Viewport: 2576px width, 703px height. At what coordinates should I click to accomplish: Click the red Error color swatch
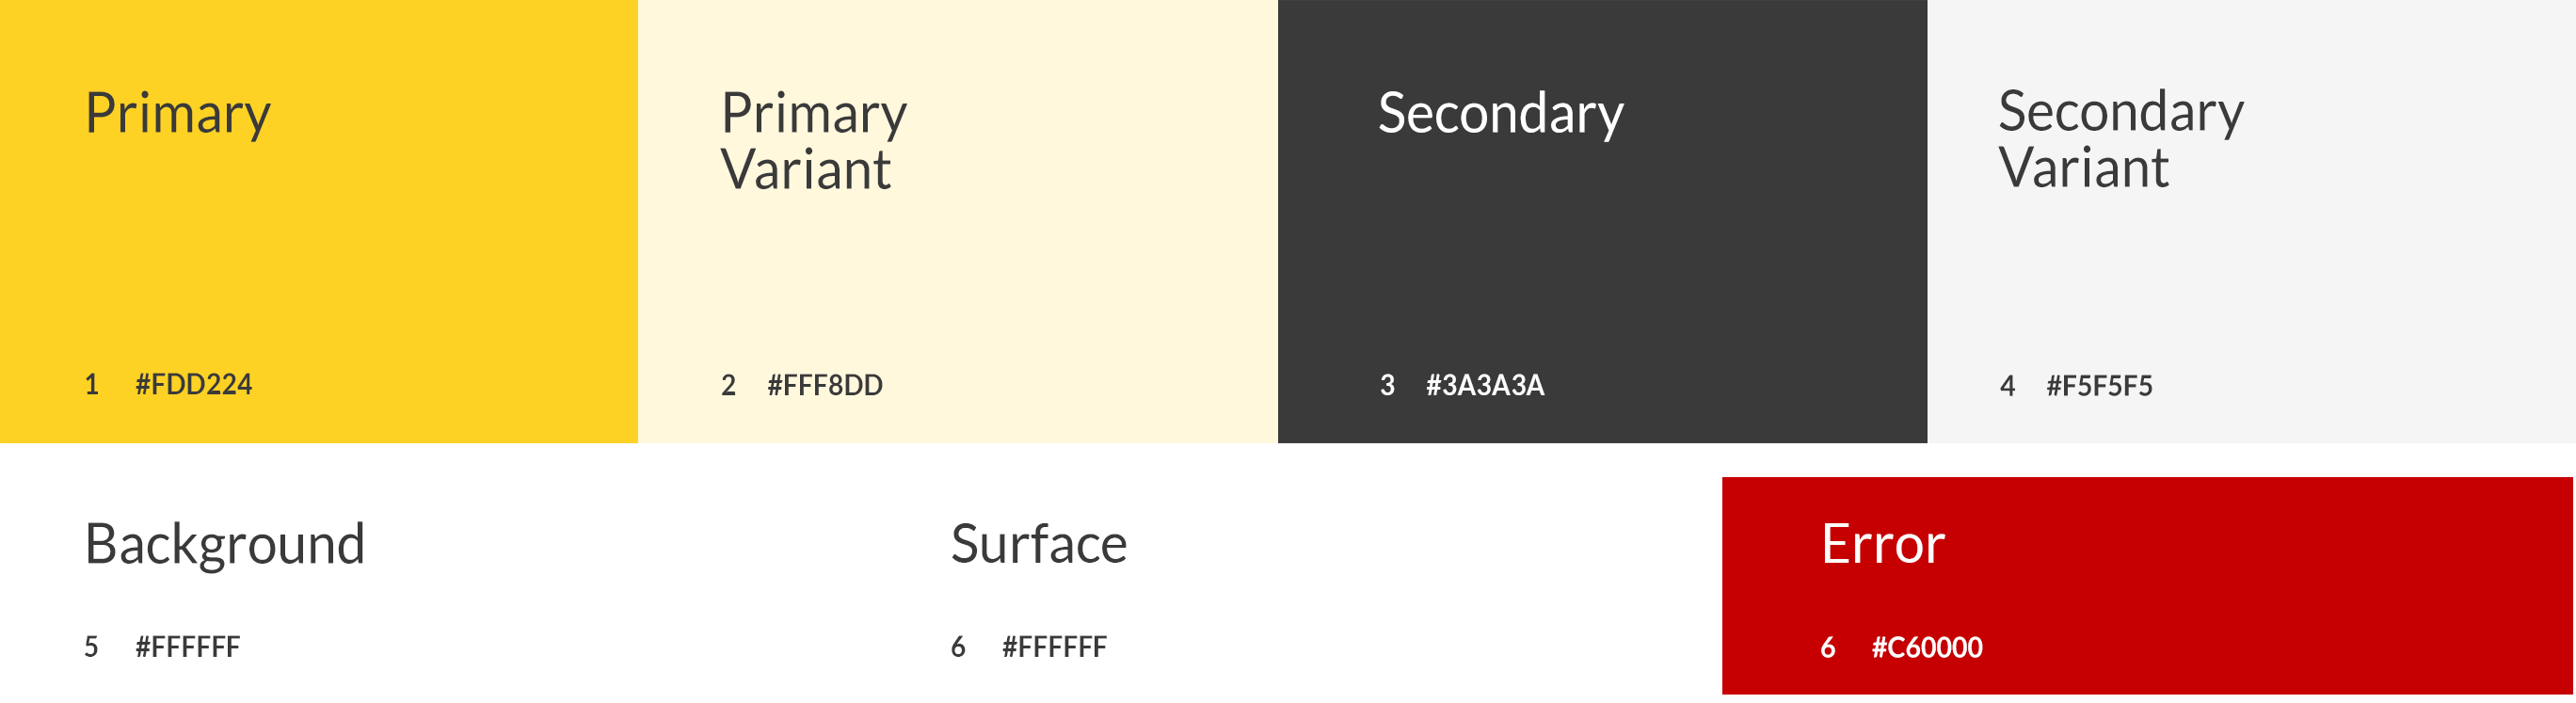[x=2147, y=585]
